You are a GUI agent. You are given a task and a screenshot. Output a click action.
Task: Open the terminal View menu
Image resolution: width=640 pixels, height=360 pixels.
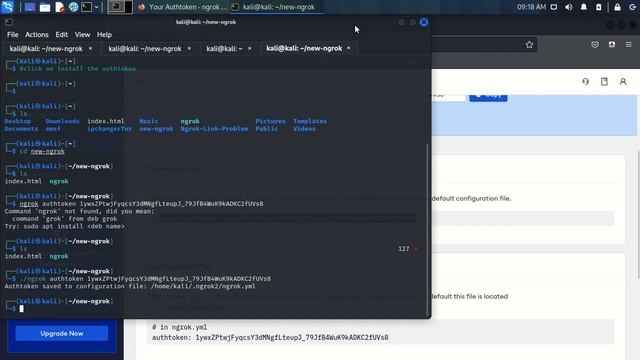pyautogui.click(x=82, y=35)
